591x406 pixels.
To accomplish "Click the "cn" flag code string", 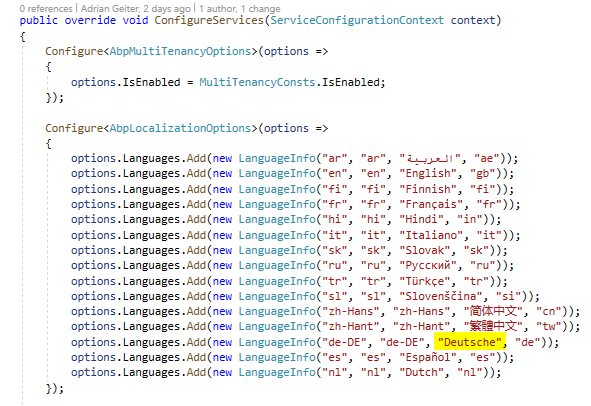I will click(x=549, y=311).
